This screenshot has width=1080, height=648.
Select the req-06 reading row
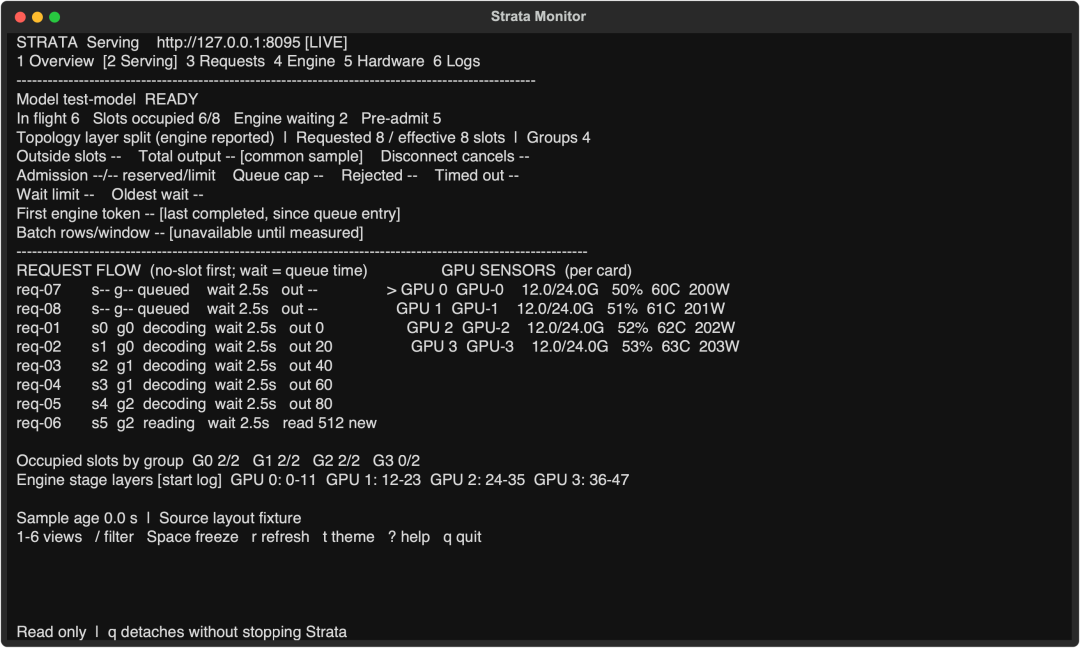(x=197, y=424)
